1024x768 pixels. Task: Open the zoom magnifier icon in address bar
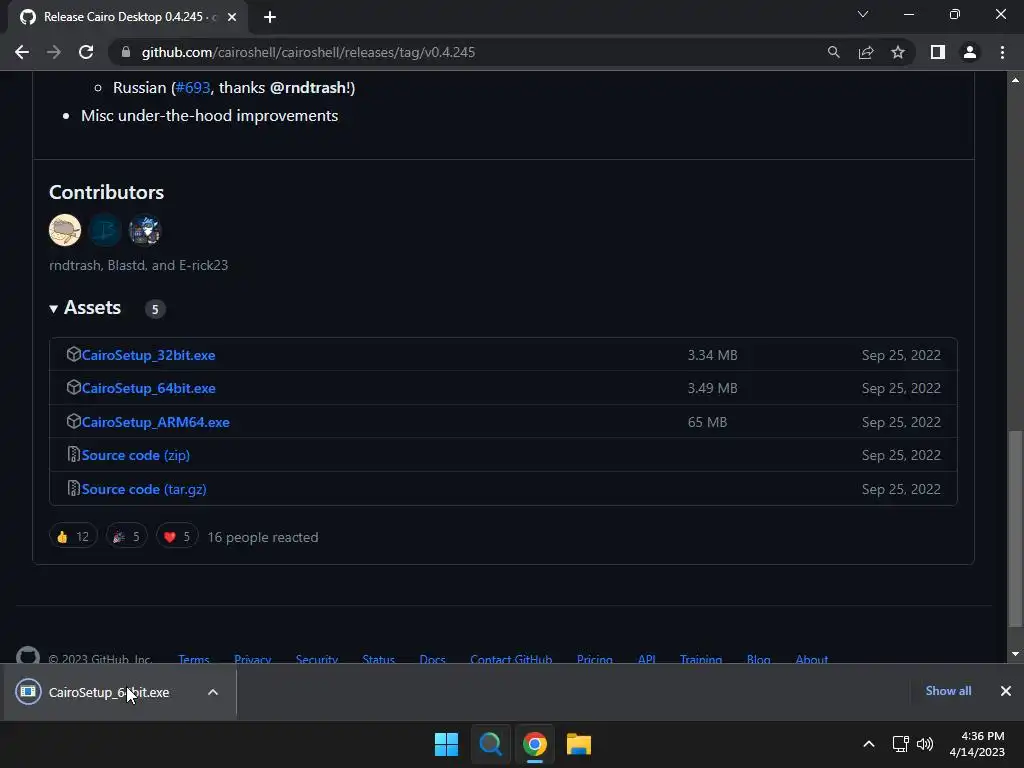point(833,52)
